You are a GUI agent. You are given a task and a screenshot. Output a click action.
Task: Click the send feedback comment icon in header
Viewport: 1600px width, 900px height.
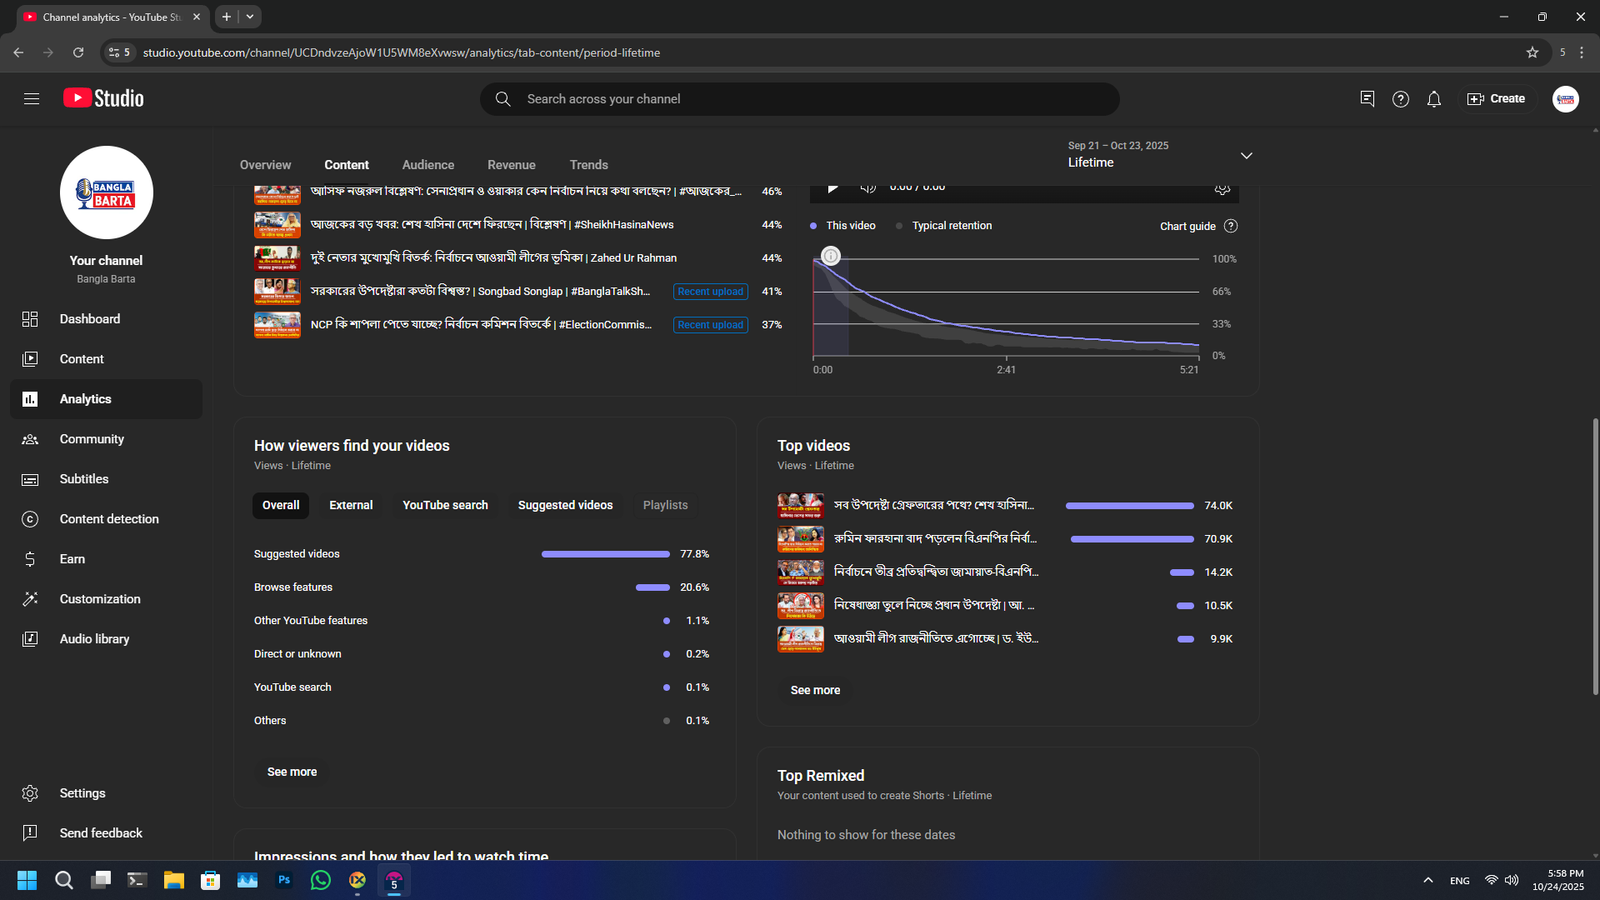(1367, 99)
